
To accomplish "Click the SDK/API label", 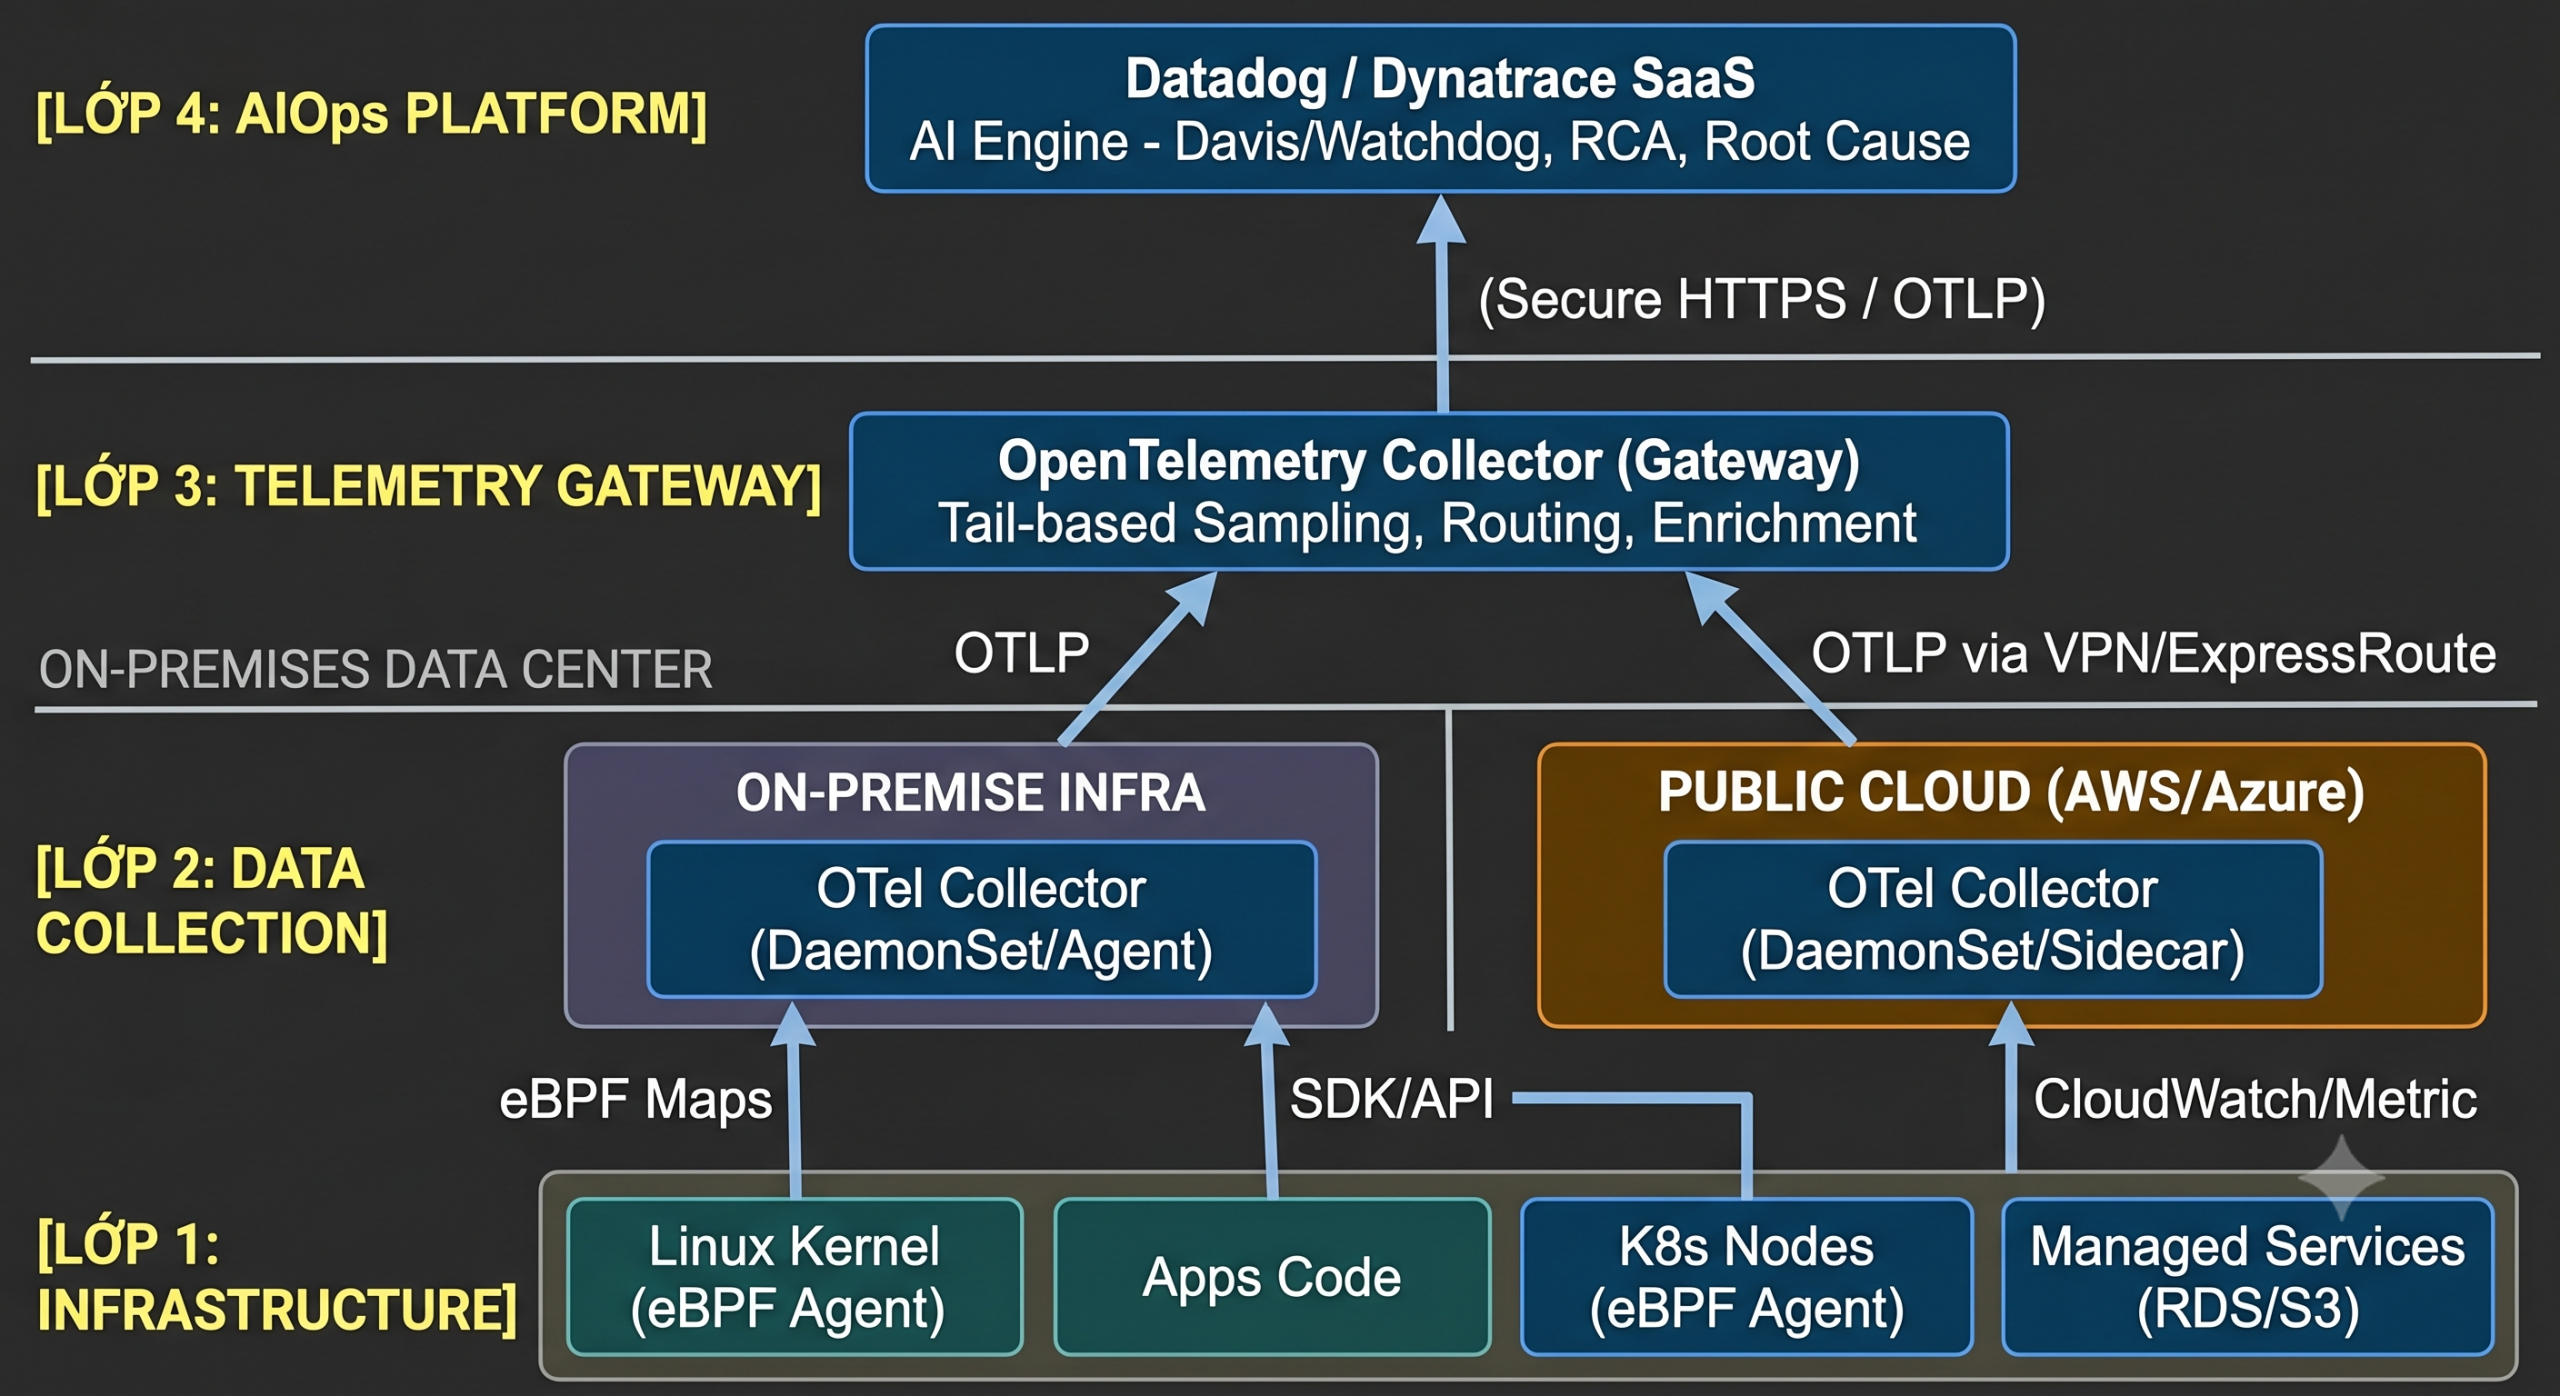I will (x=1392, y=1099).
